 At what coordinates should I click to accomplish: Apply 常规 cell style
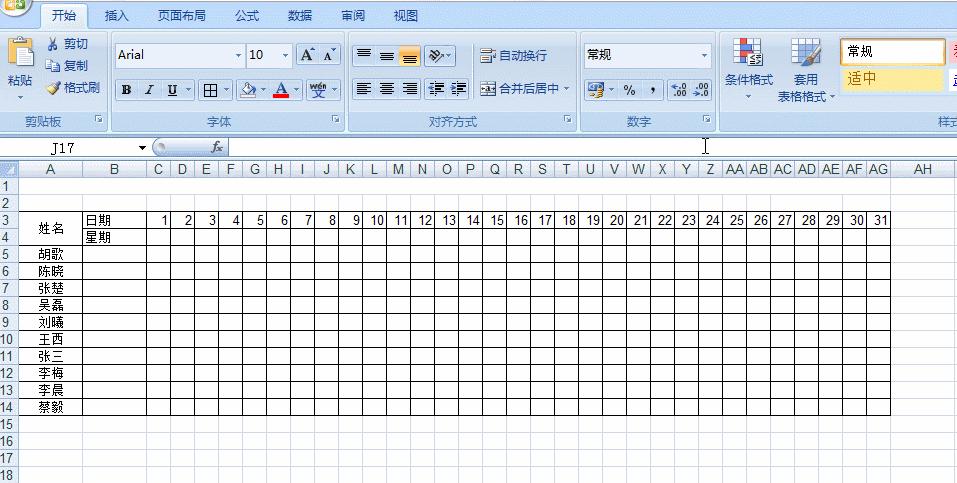892,53
